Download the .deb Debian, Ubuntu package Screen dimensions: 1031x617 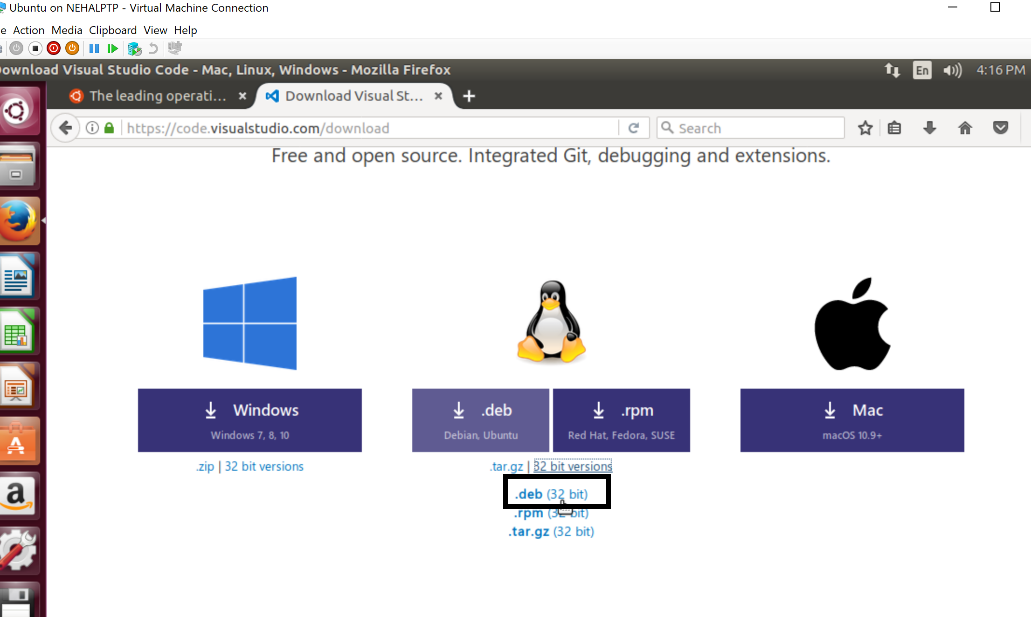(x=481, y=420)
